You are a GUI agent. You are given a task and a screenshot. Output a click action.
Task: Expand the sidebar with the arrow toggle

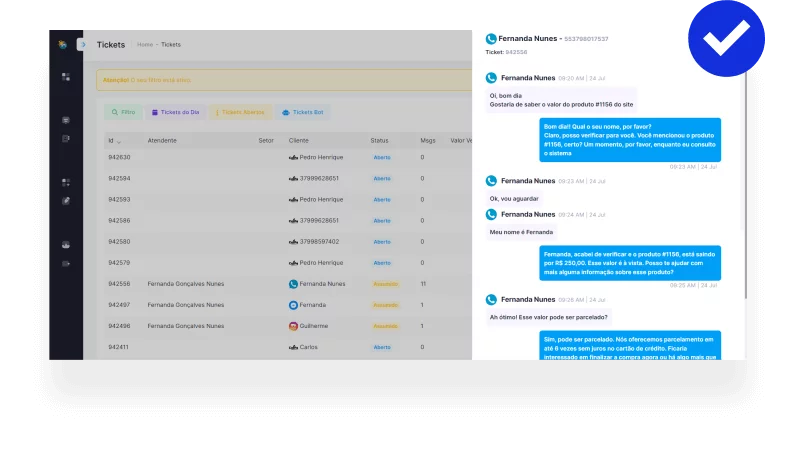pos(82,44)
